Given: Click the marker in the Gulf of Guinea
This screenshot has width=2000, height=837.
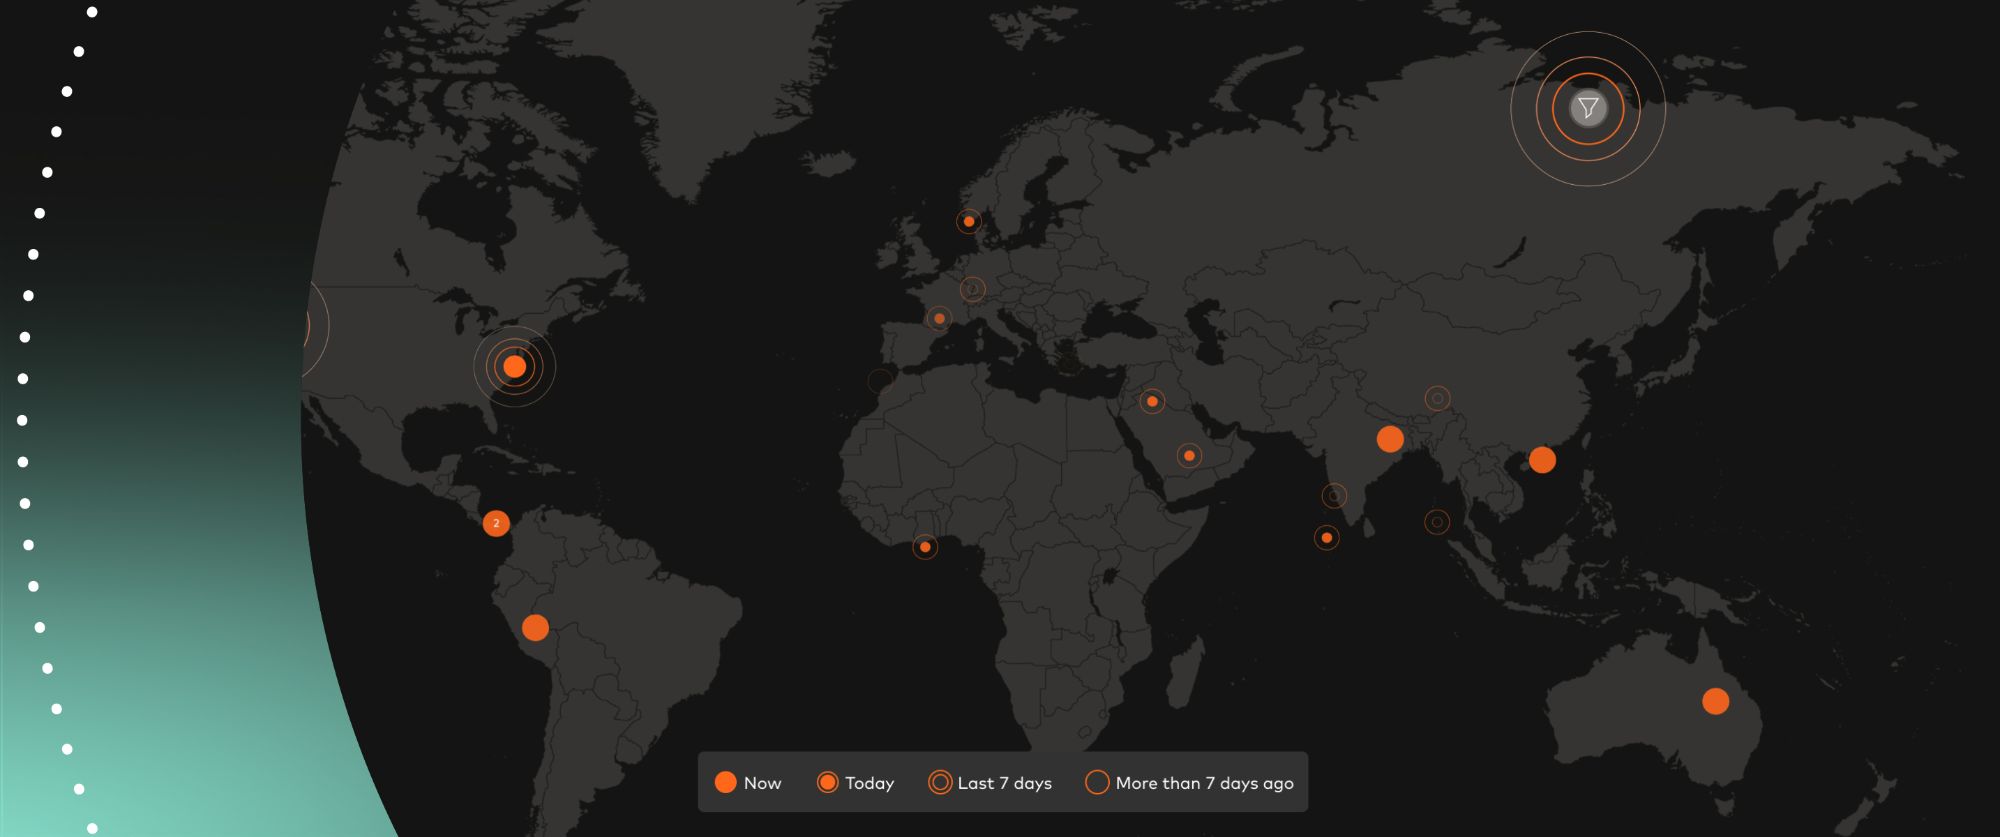Looking at the screenshot, I should tap(925, 547).
